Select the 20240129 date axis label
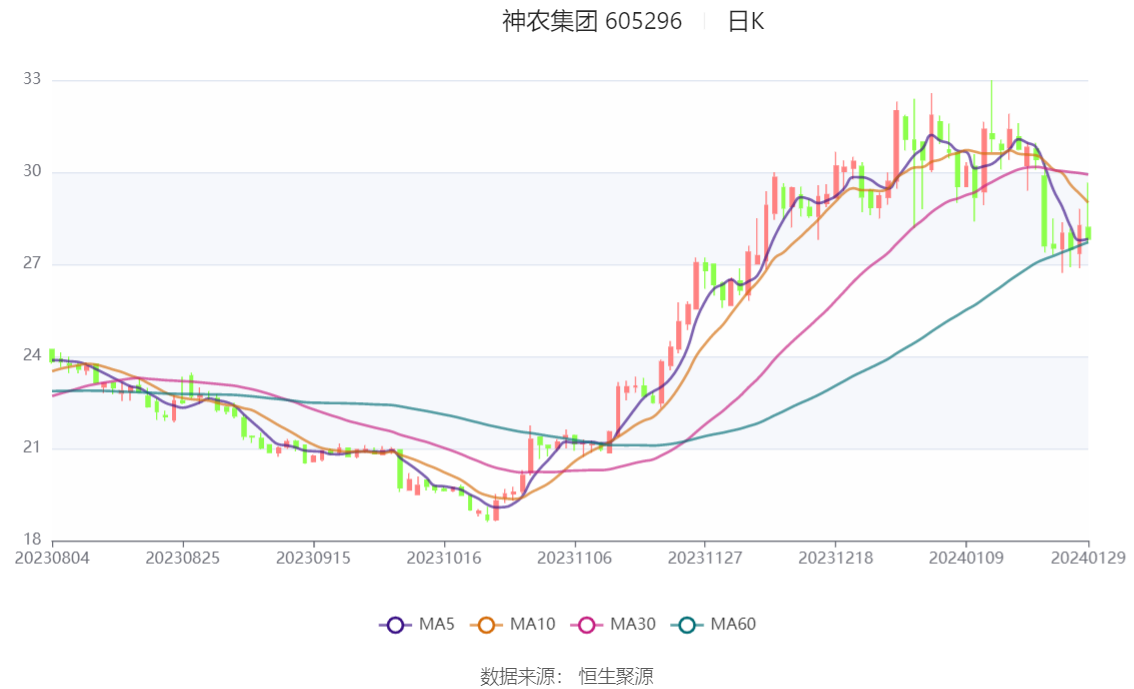Image resolution: width=1134 pixels, height=689 pixels. tap(1088, 558)
